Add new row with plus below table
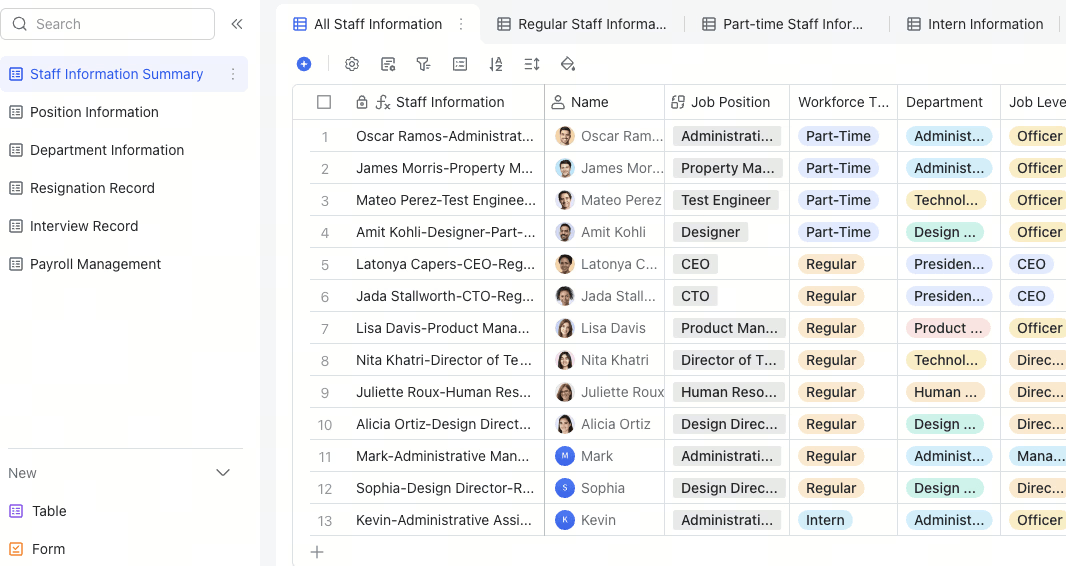This screenshot has width=1066, height=566. [317, 552]
